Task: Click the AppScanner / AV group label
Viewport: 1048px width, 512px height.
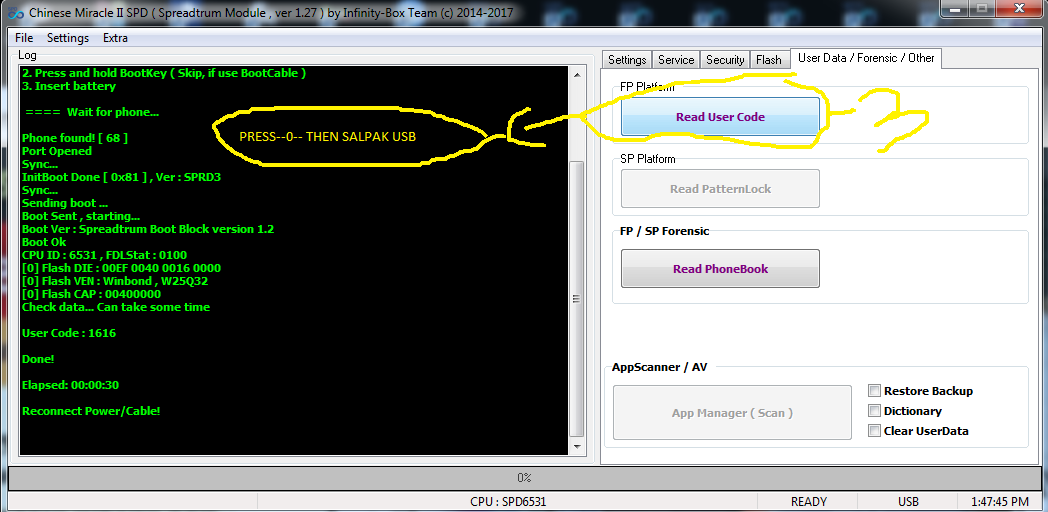Action: [660, 367]
